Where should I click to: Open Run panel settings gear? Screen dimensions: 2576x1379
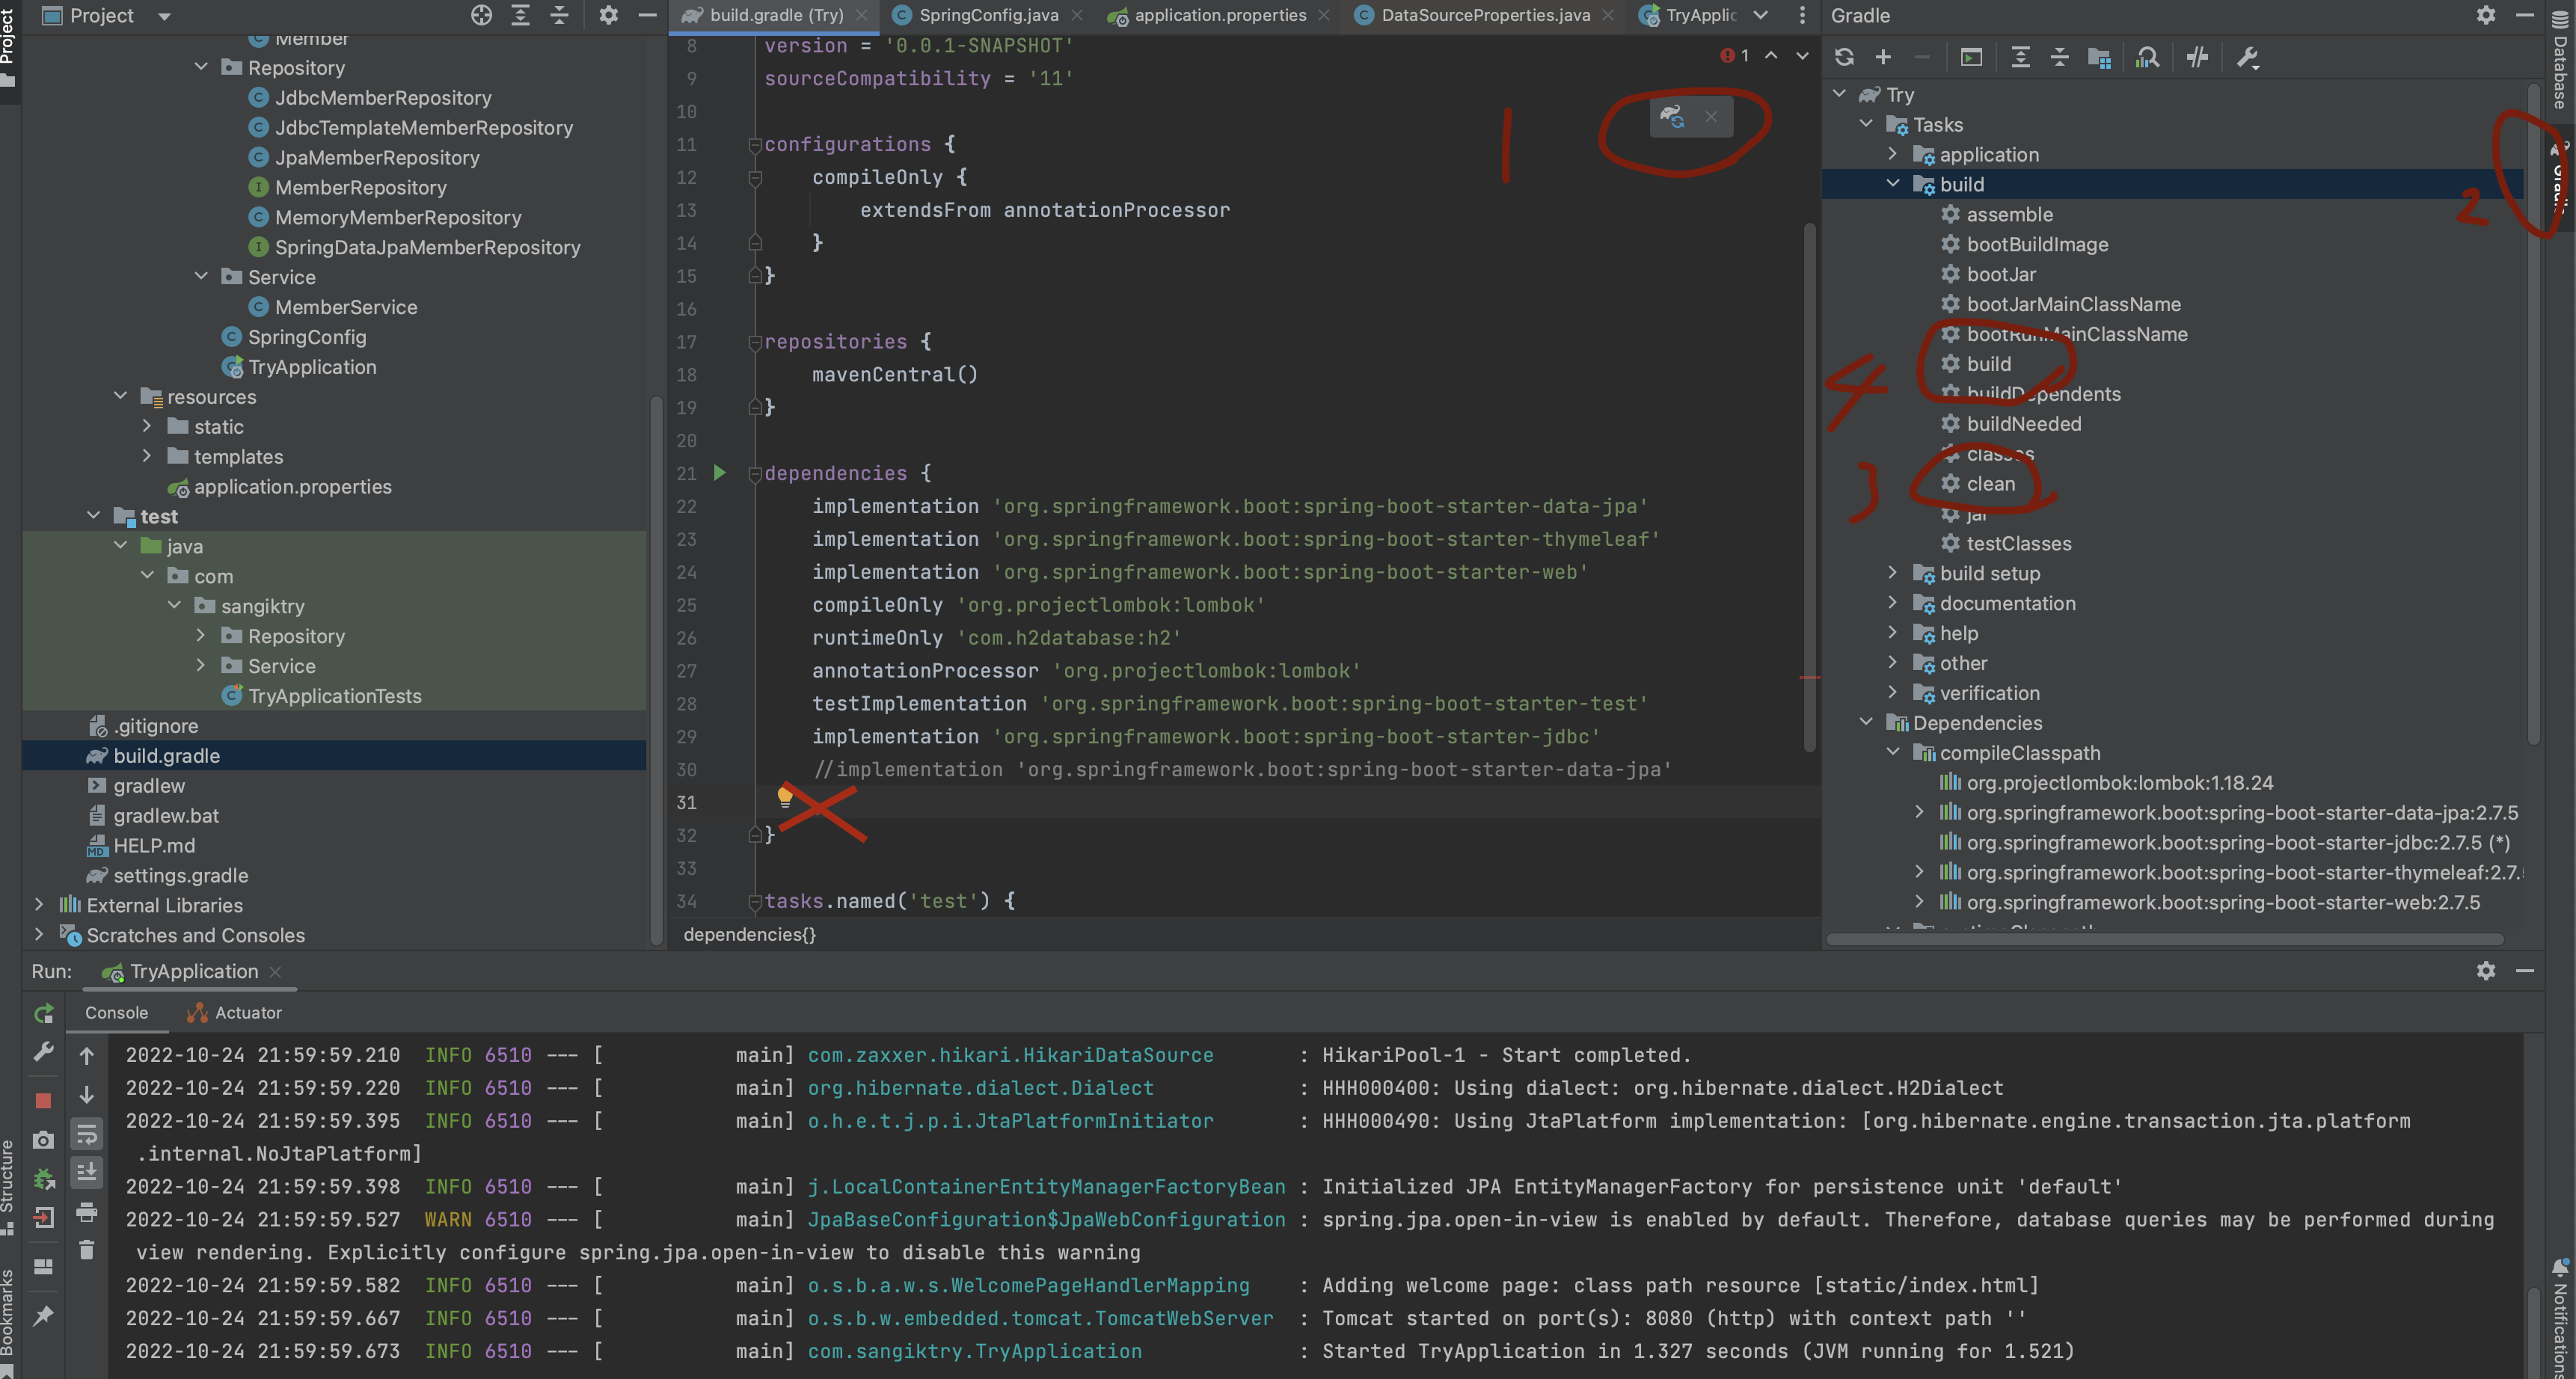2486,970
